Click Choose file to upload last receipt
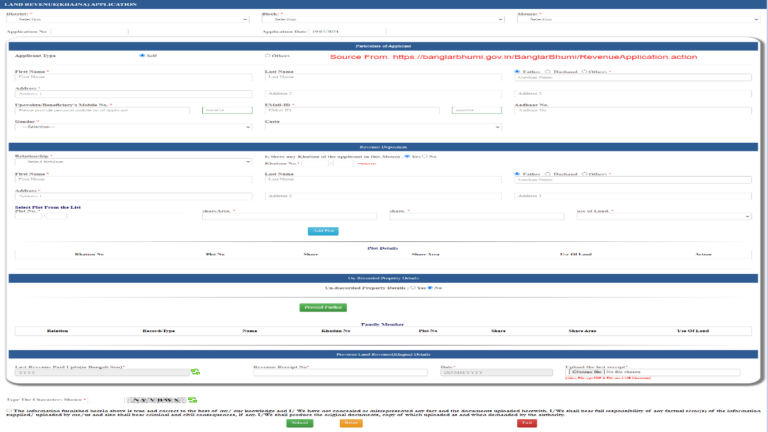Image resolution: width=768 pixels, height=432 pixels. click(x=585, y=372)
